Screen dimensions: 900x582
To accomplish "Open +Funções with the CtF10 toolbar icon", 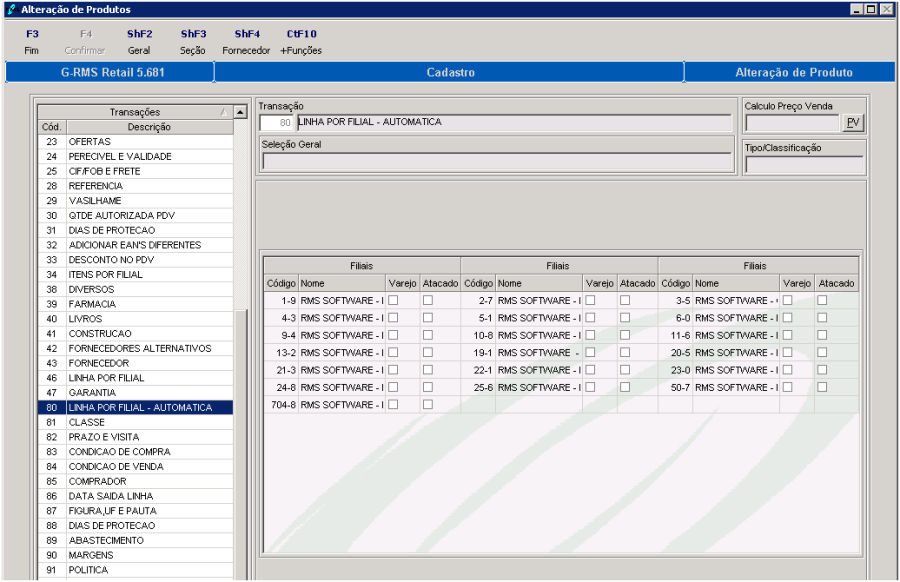I will click(301, 40).
